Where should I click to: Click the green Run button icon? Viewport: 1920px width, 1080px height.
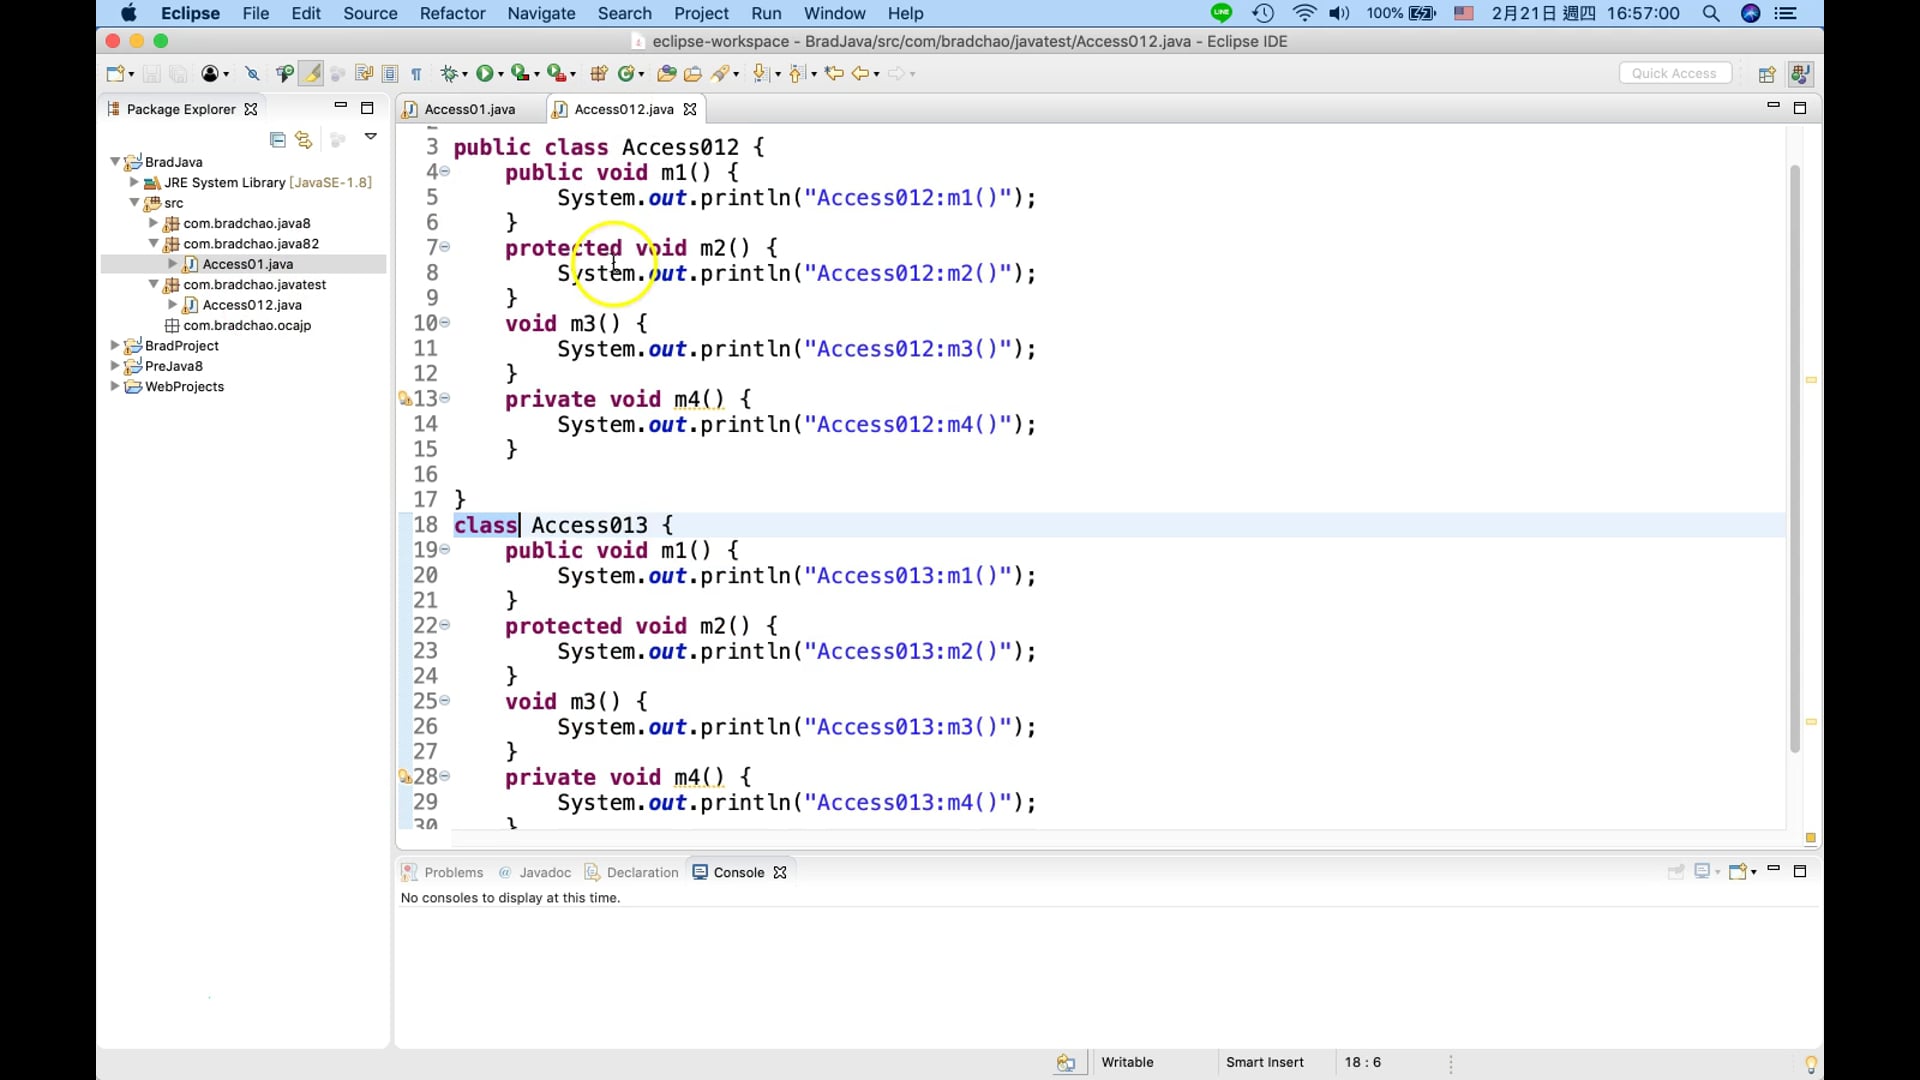pos(485,73)
